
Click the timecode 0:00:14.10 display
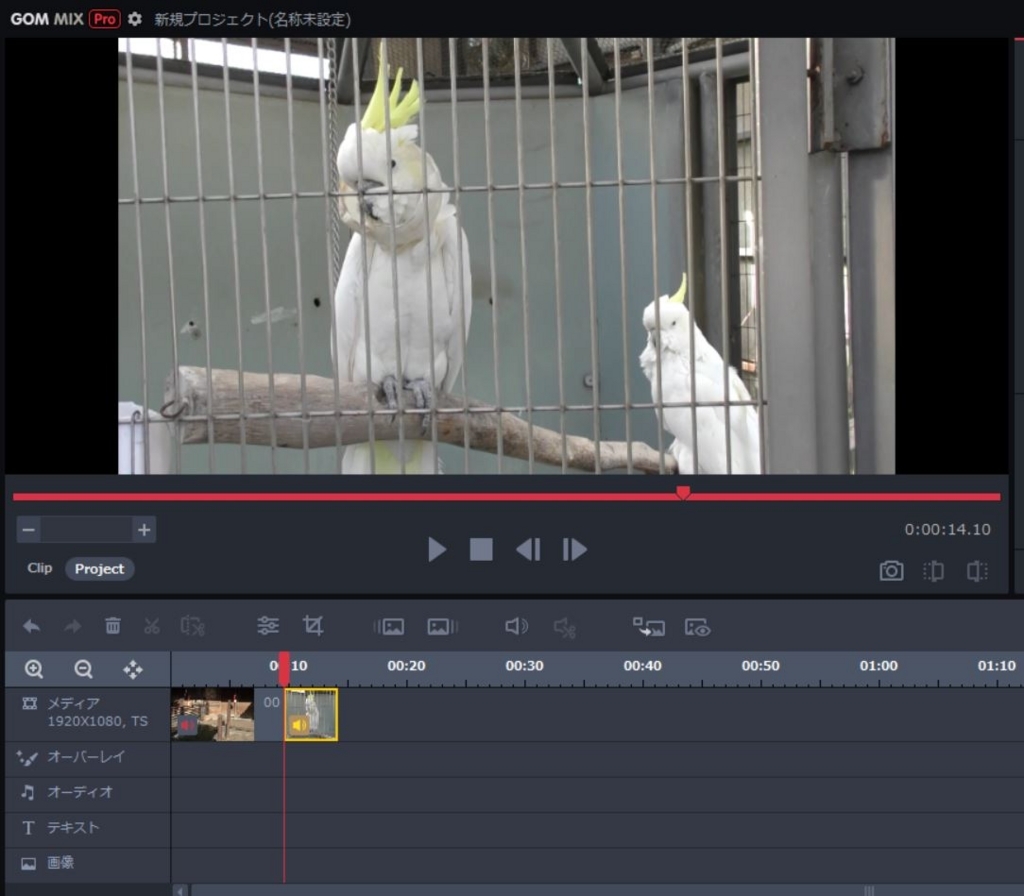(x=947, y=530)
